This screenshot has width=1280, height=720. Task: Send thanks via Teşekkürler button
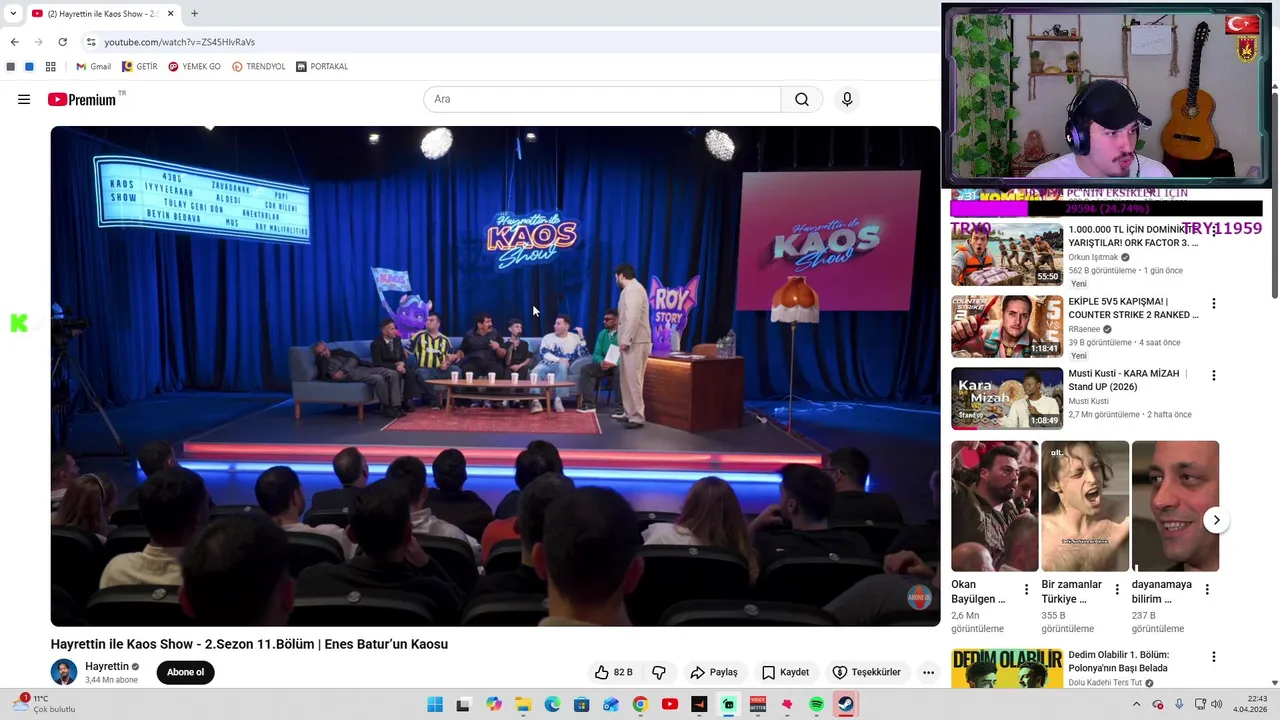[x=867, y=672]
